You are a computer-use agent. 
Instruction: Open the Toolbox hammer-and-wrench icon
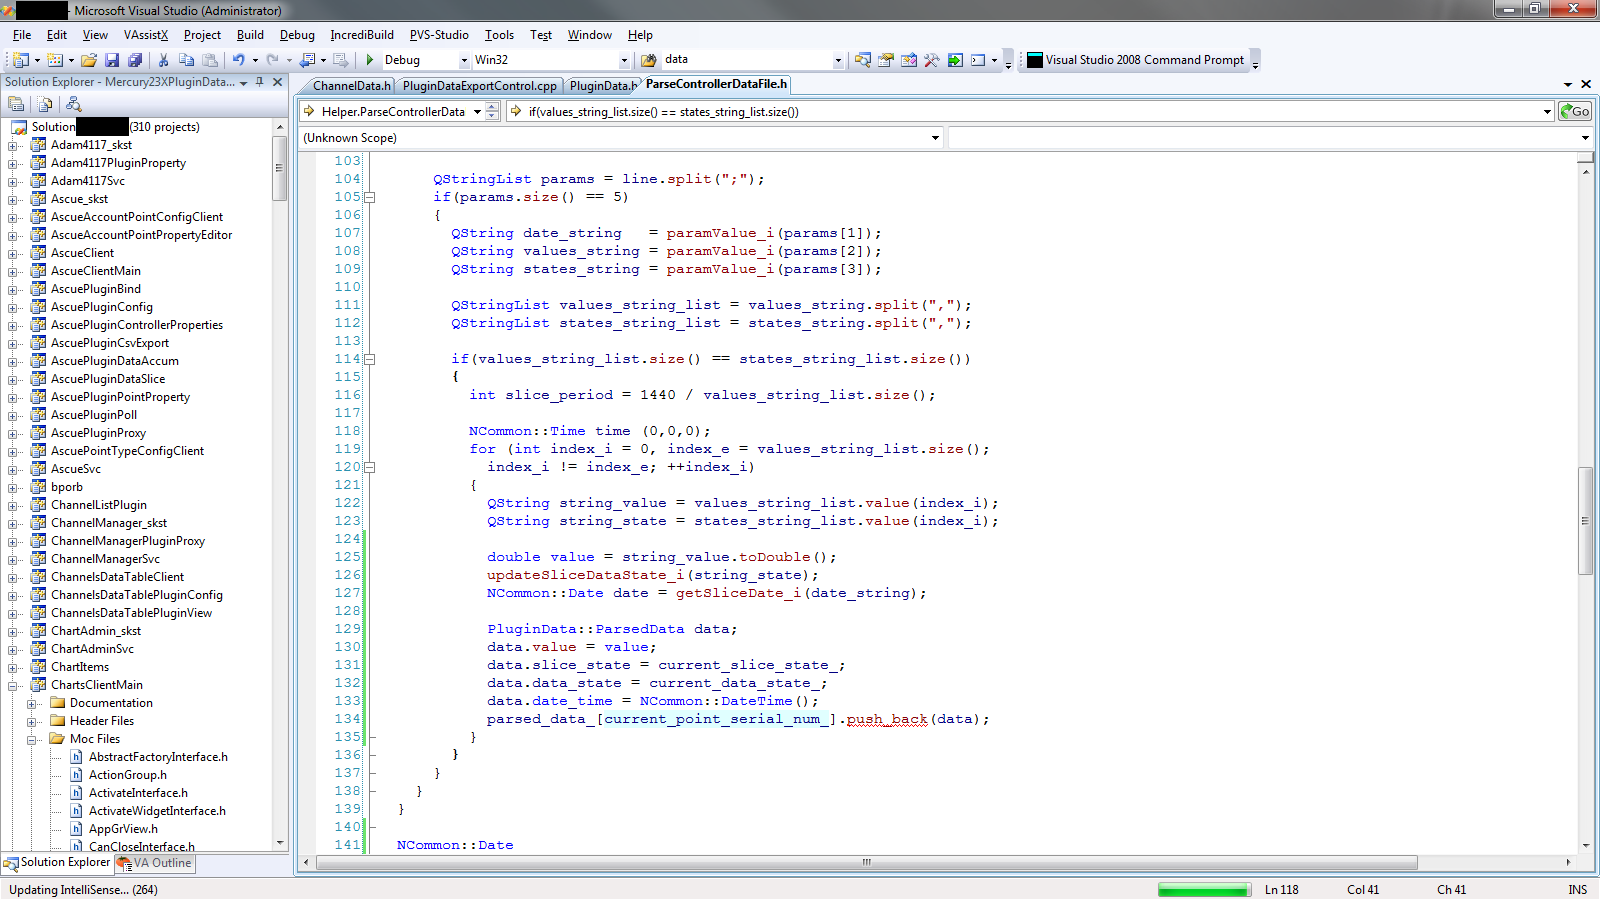click(931, 60)
